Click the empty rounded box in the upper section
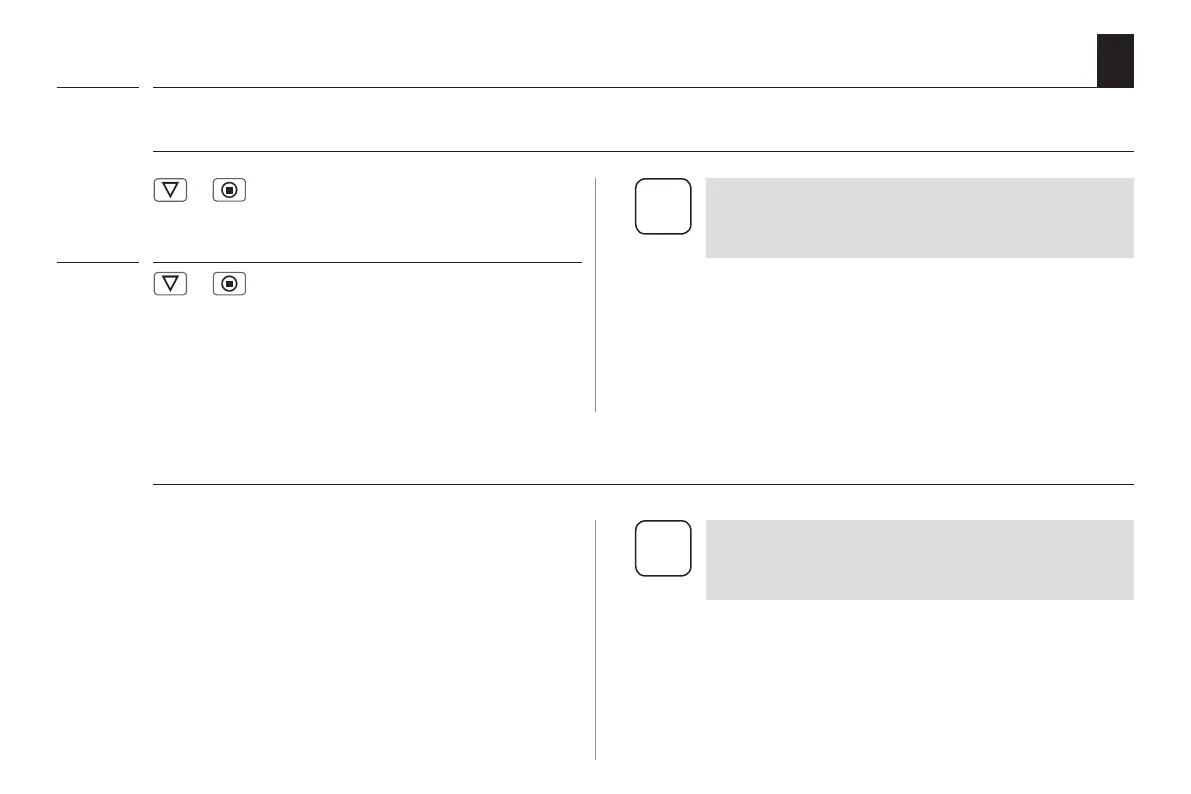The image size is (1191, 794). [x=662, y=206]
